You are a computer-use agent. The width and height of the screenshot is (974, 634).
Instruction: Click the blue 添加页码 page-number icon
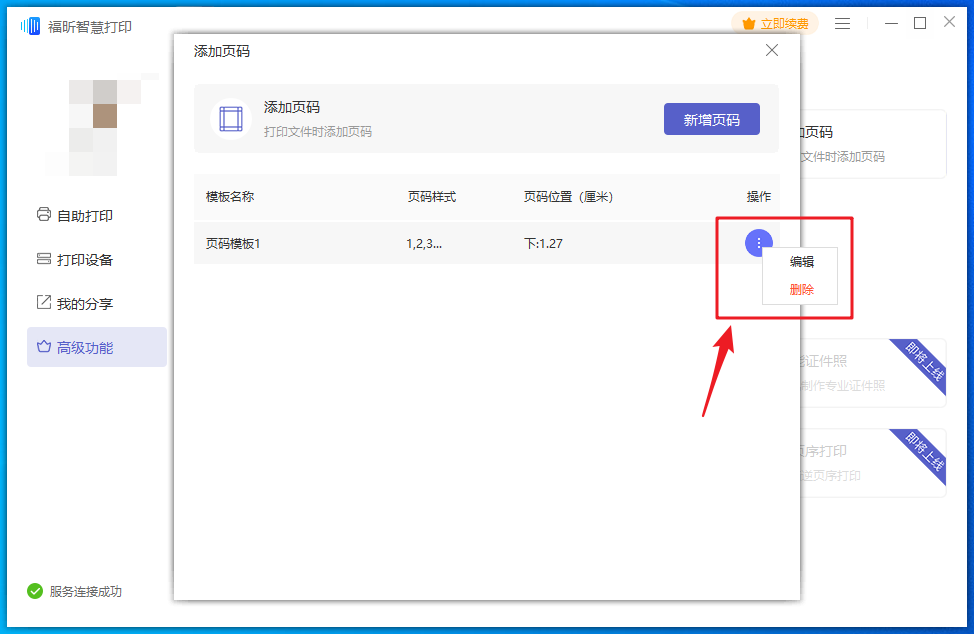click(231, 120)
